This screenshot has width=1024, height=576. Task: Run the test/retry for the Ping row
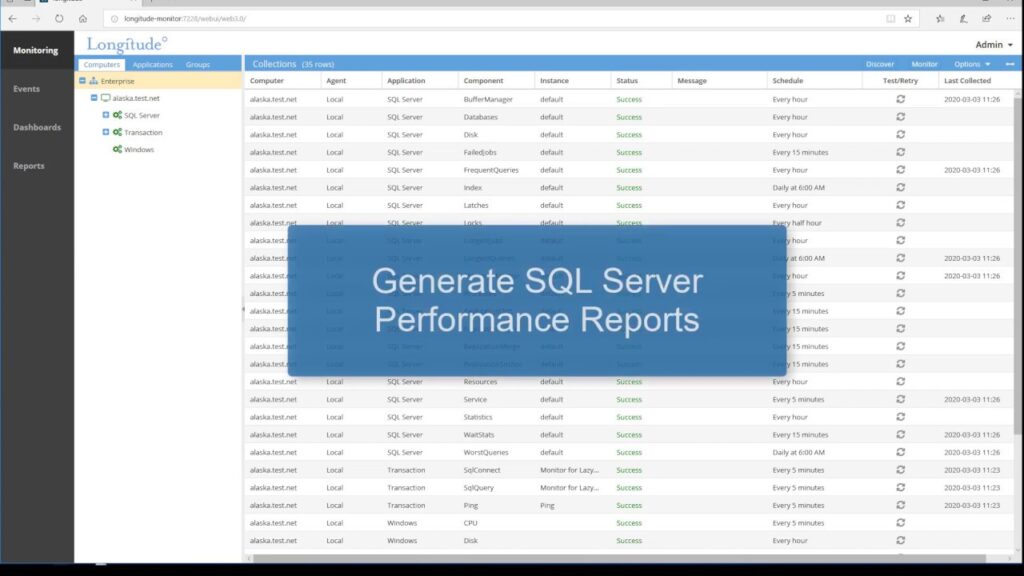(x=900, y=505)
